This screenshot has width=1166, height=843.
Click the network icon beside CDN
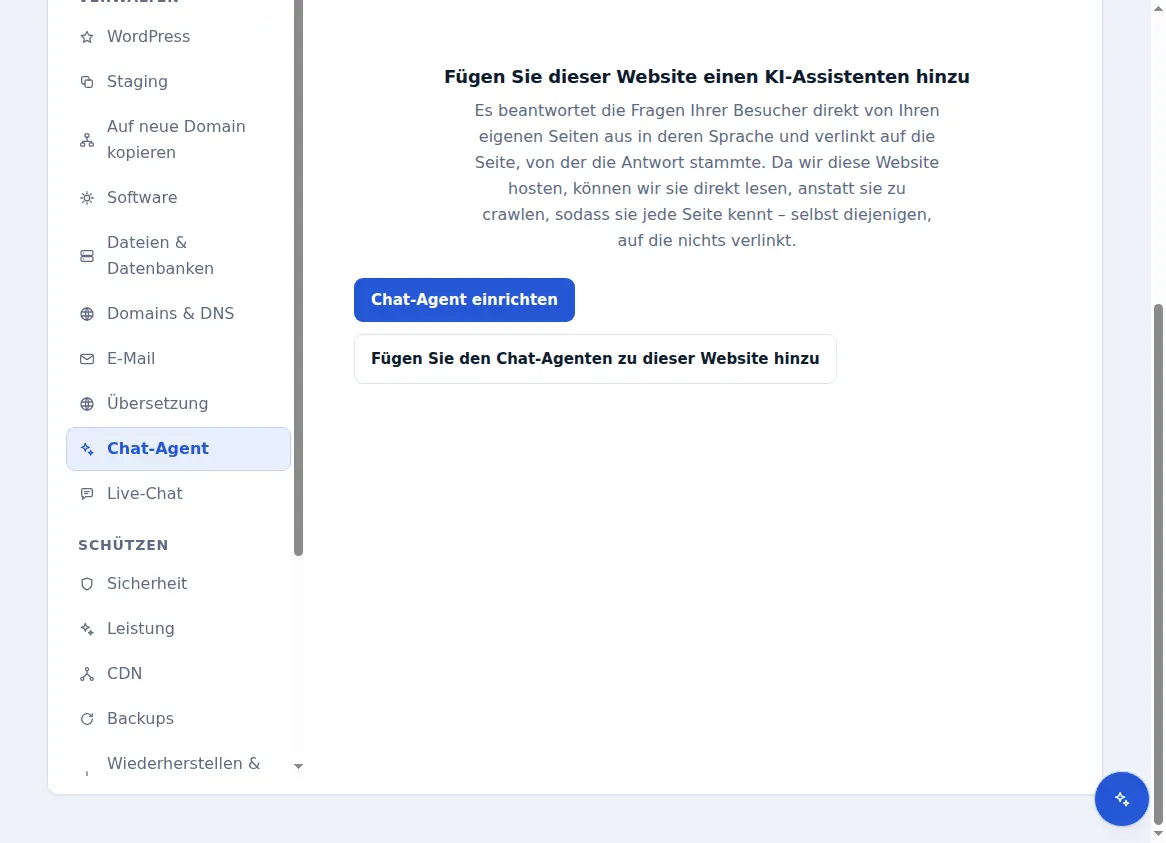87,674
